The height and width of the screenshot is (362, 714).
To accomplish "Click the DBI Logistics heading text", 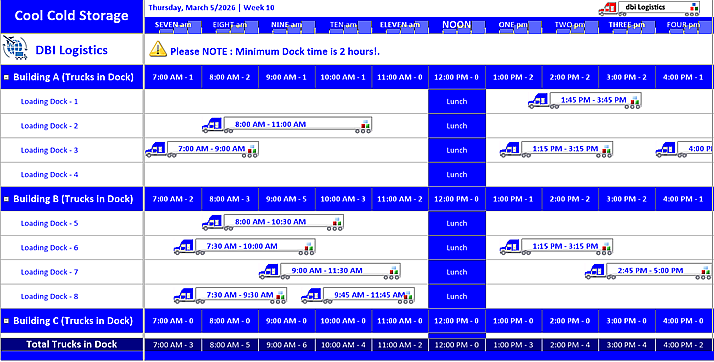I will pos(71,50).
